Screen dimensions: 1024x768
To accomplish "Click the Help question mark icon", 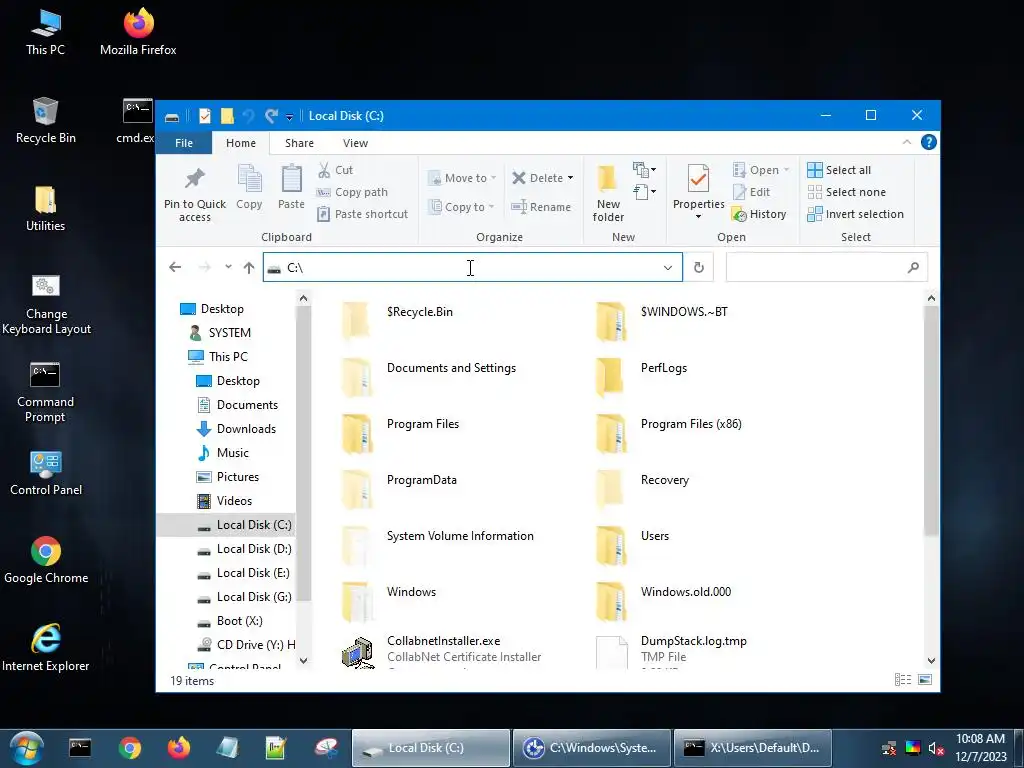I will [x=929, y=142].
